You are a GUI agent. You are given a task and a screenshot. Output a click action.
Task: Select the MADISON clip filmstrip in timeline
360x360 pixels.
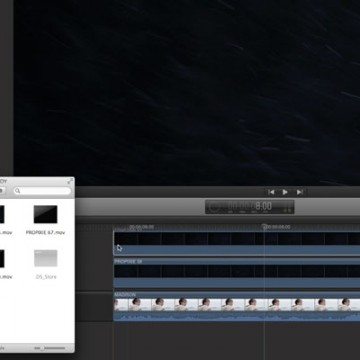pos(237,305)
